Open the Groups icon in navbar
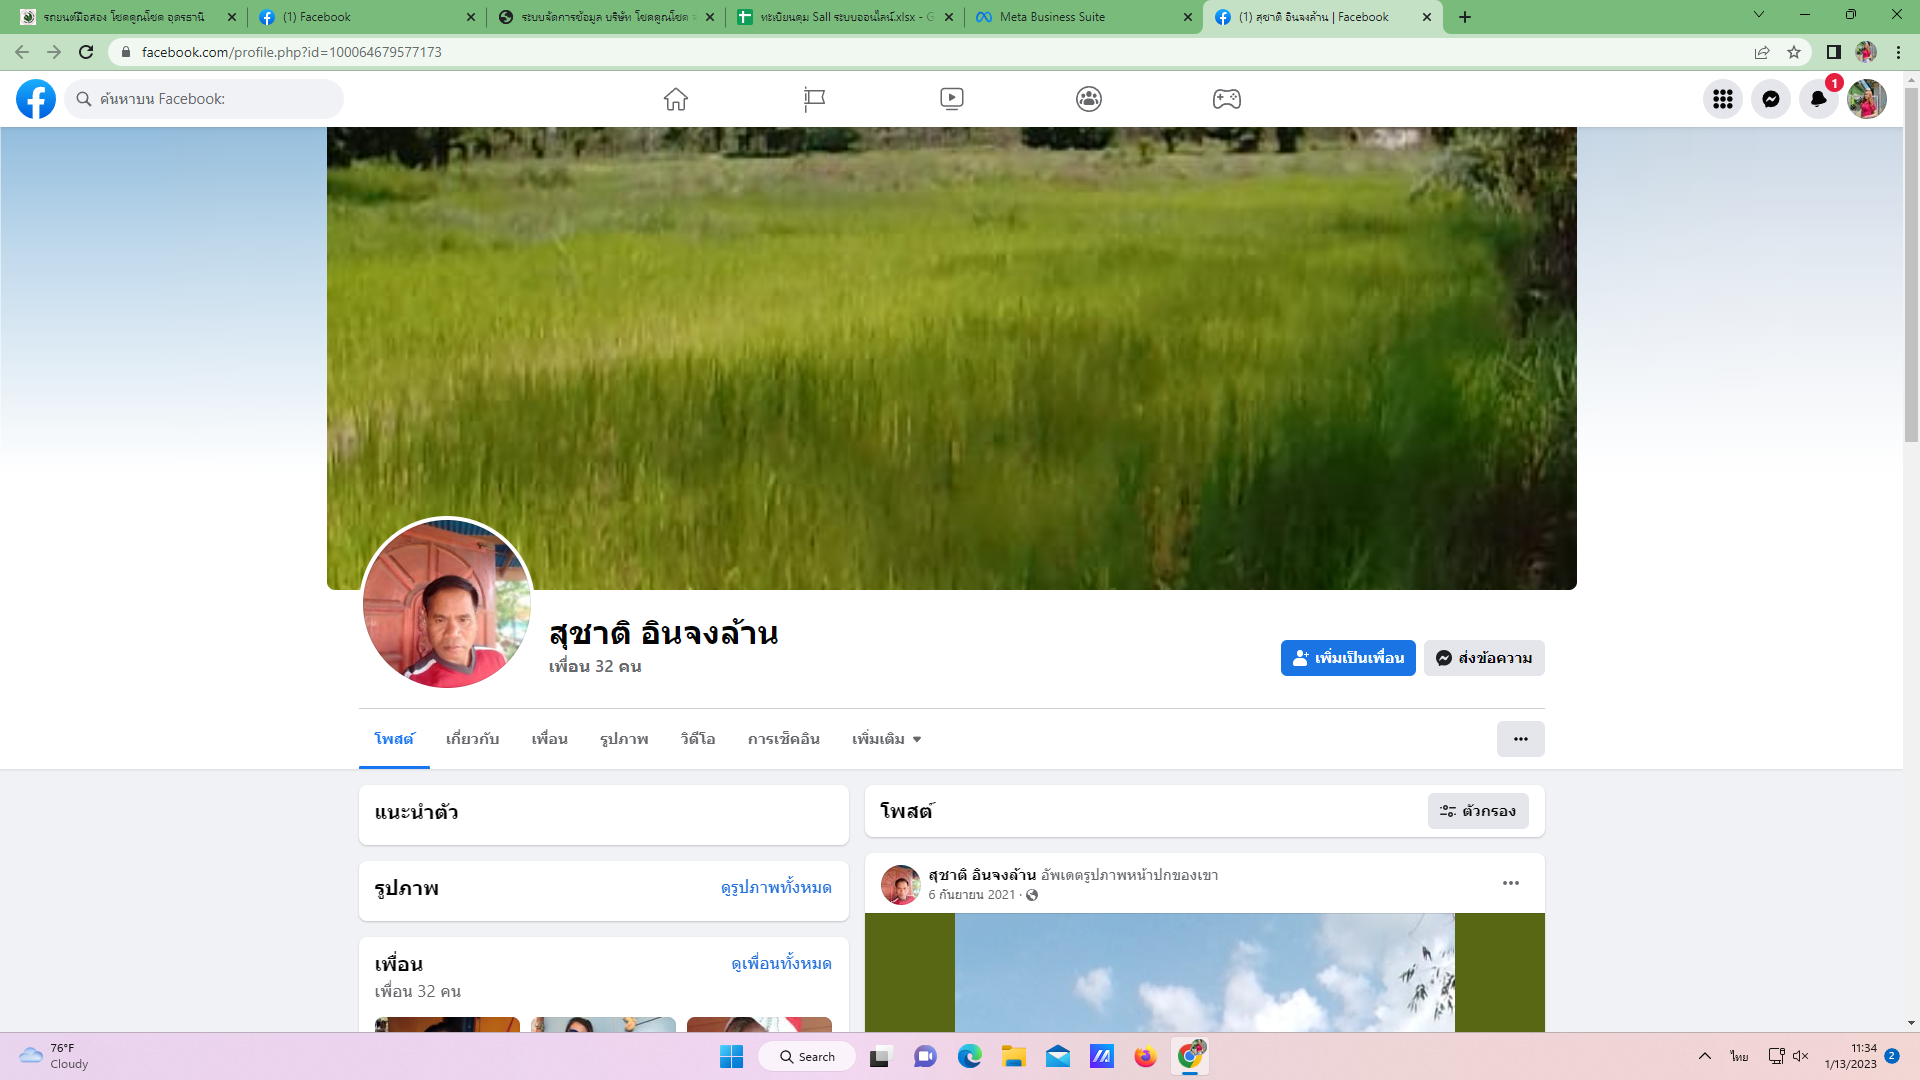The height and width of the screenshot is (1080, 1920). coord(1089,99)
